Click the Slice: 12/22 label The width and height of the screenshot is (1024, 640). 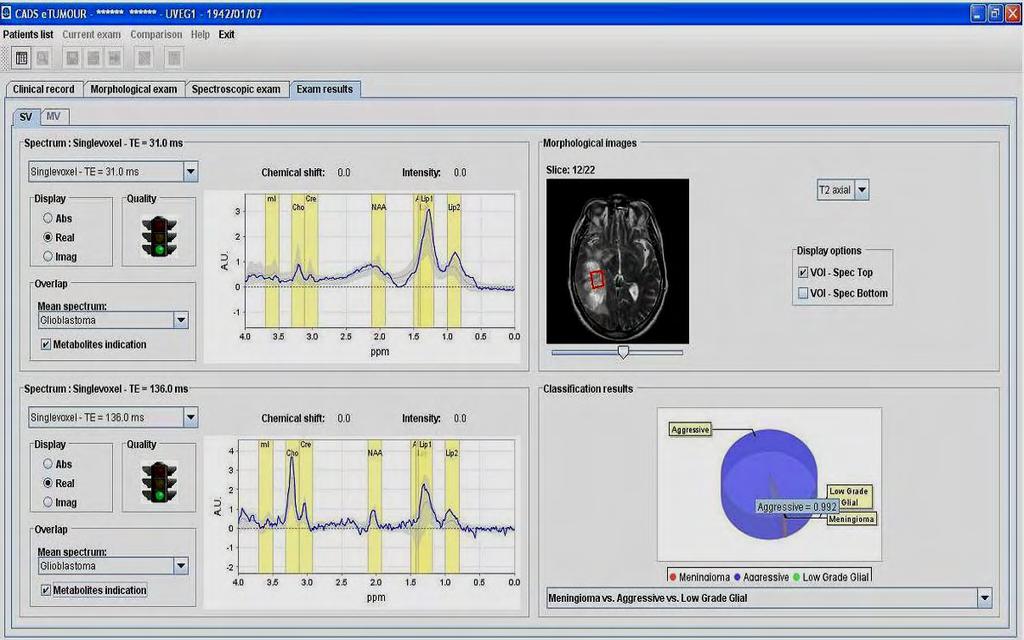coord(570,170)
